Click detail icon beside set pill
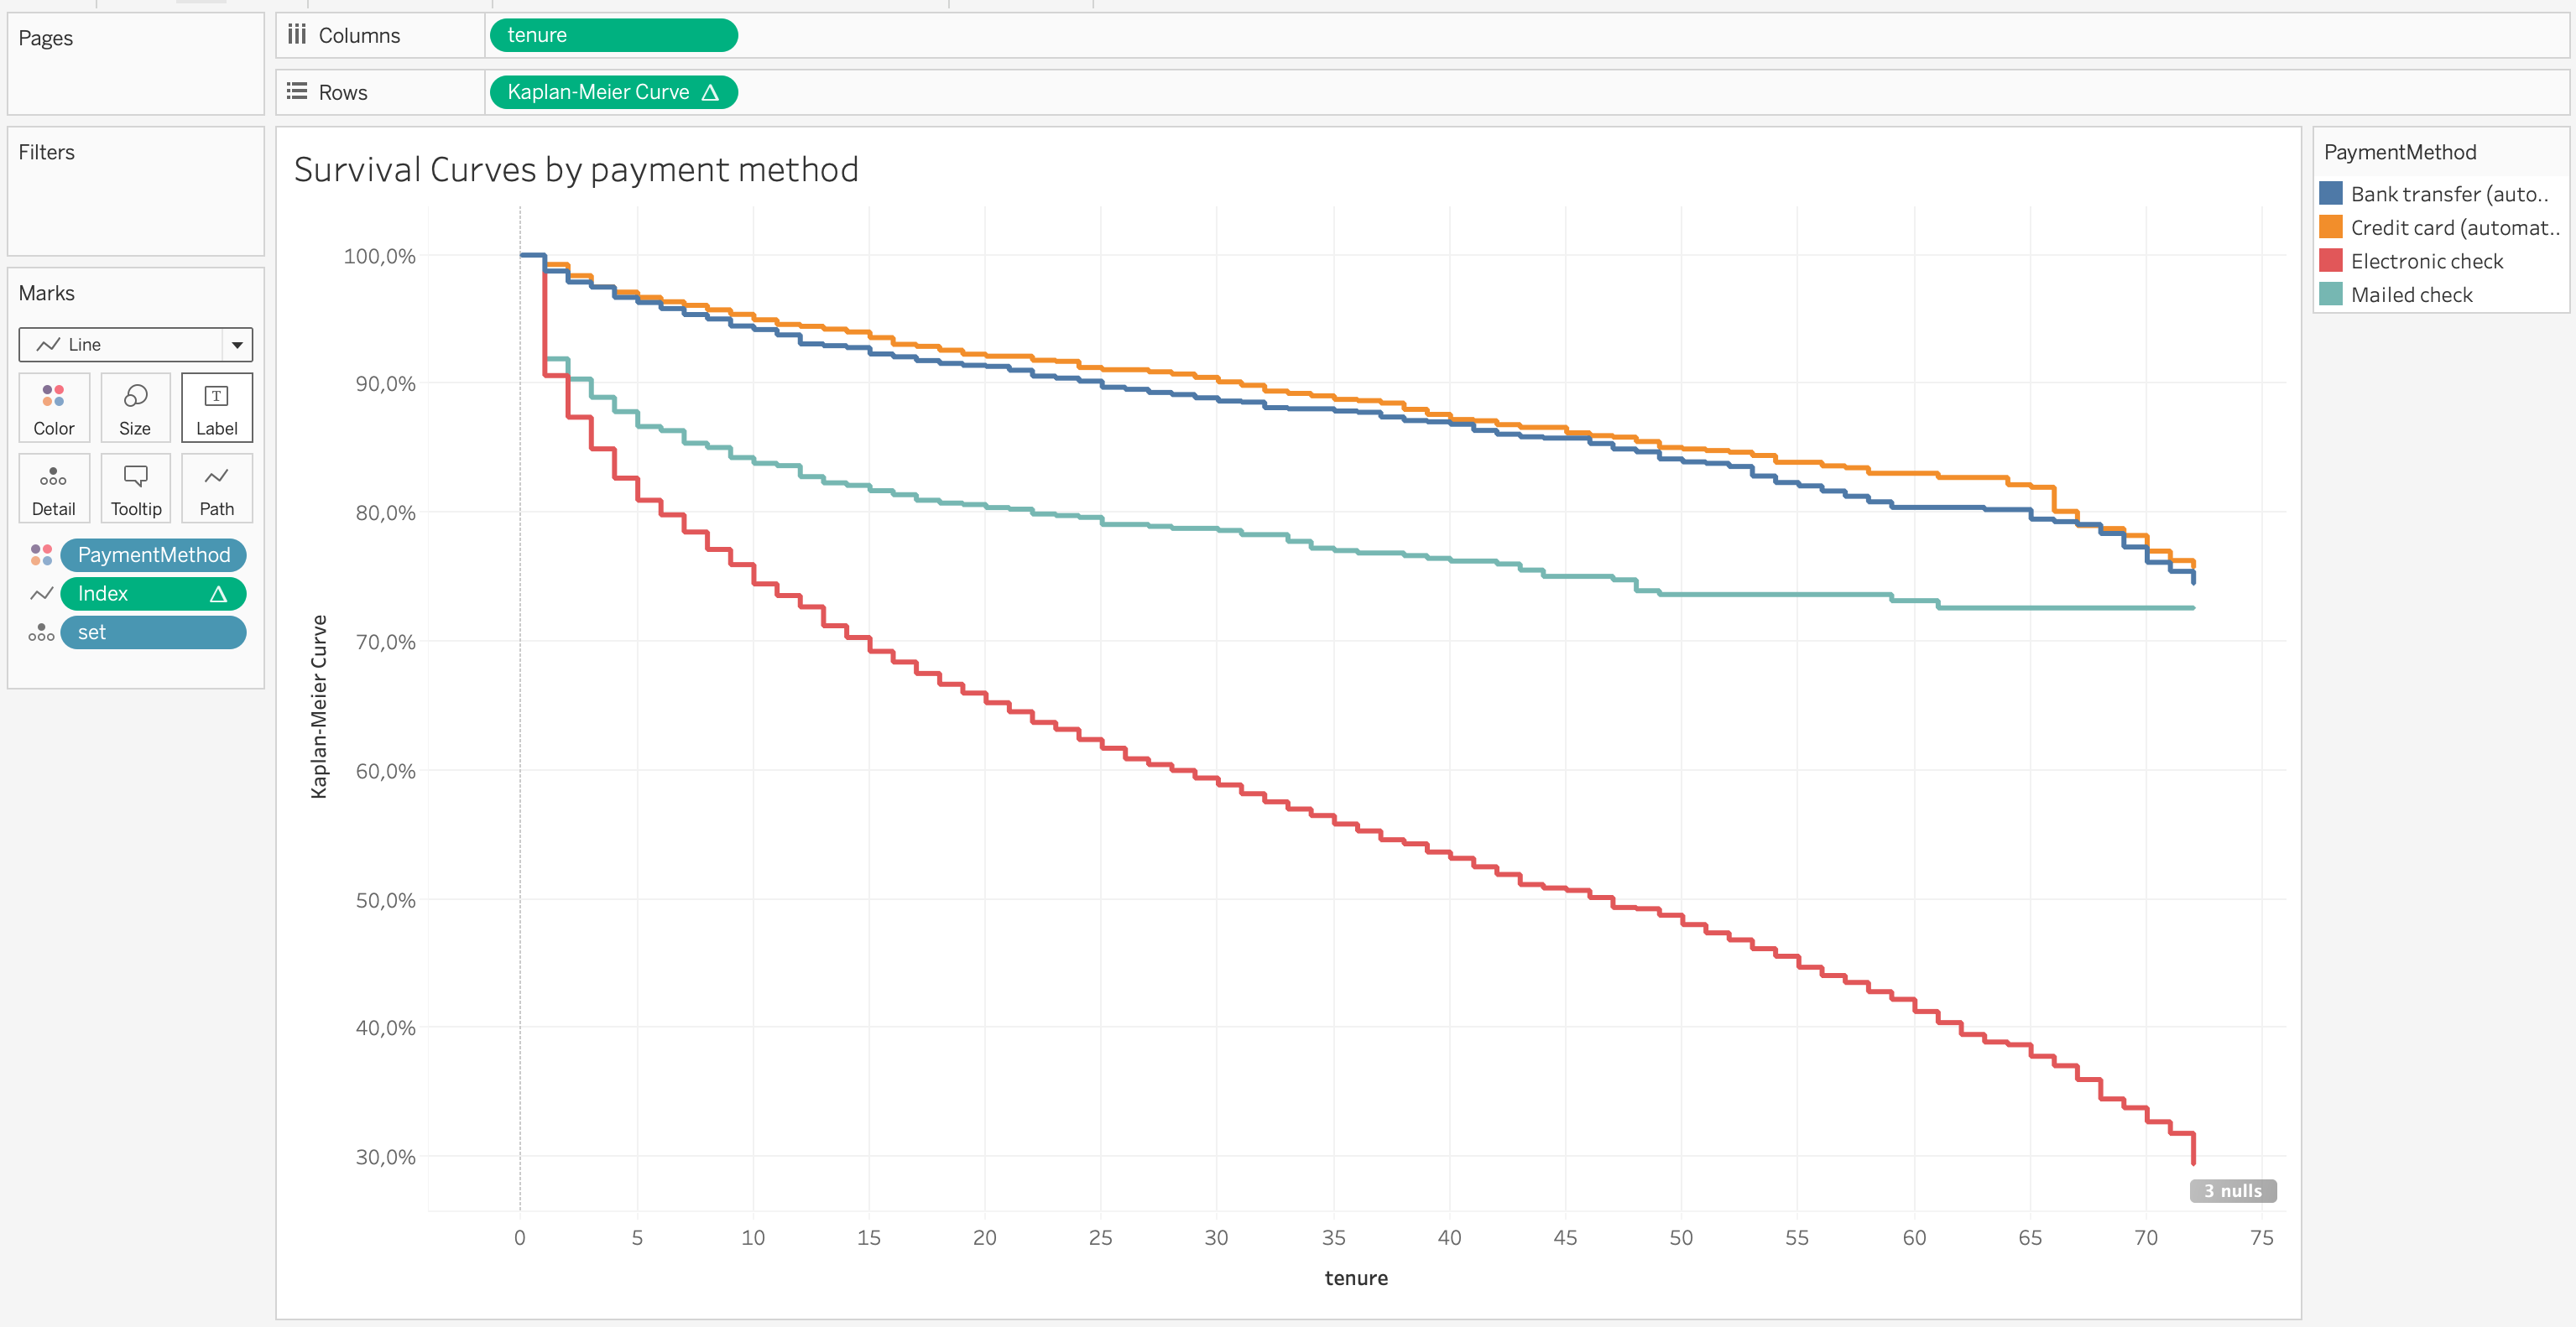The width and height of the screenshot is (2576, 1327). [x=41, y=632]
